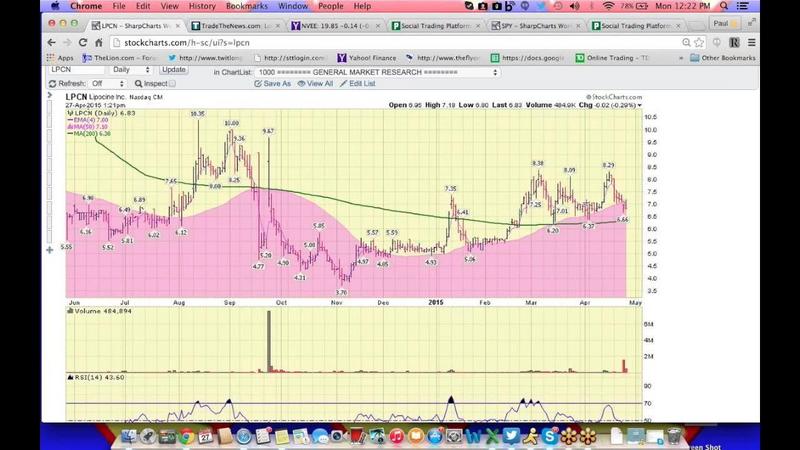Open the volume control in menu bar
This screenshot has height=450, width=800.
574,6
